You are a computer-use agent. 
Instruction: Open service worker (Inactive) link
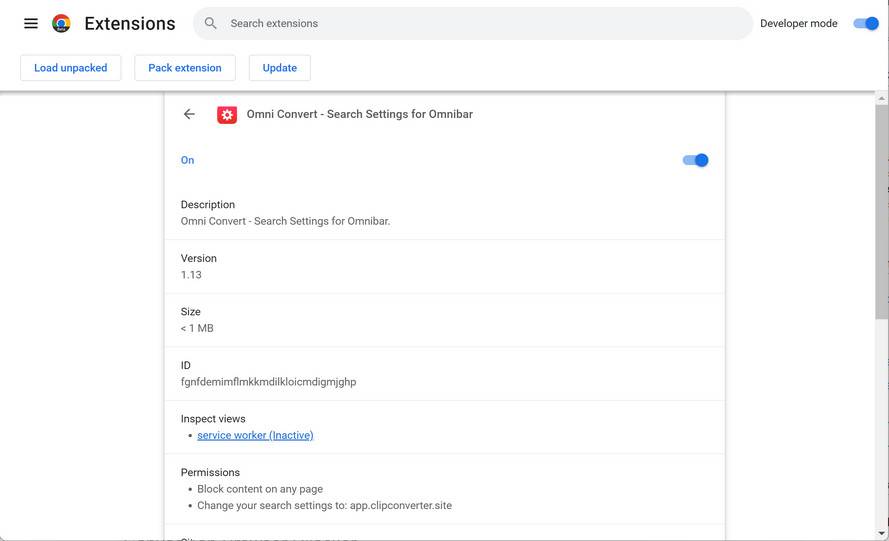pyautogui.click(x=255, y=435)
